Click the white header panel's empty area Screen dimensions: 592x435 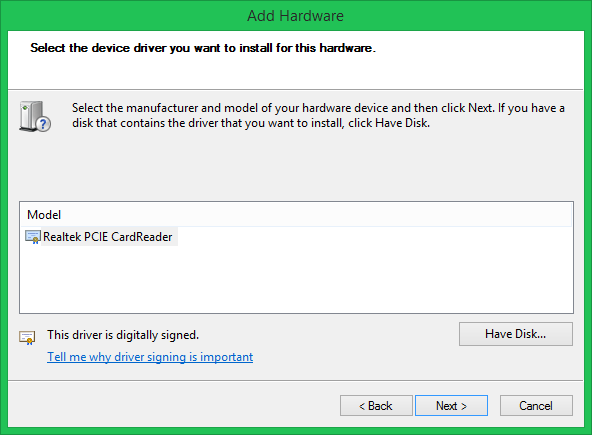[296, 72]
